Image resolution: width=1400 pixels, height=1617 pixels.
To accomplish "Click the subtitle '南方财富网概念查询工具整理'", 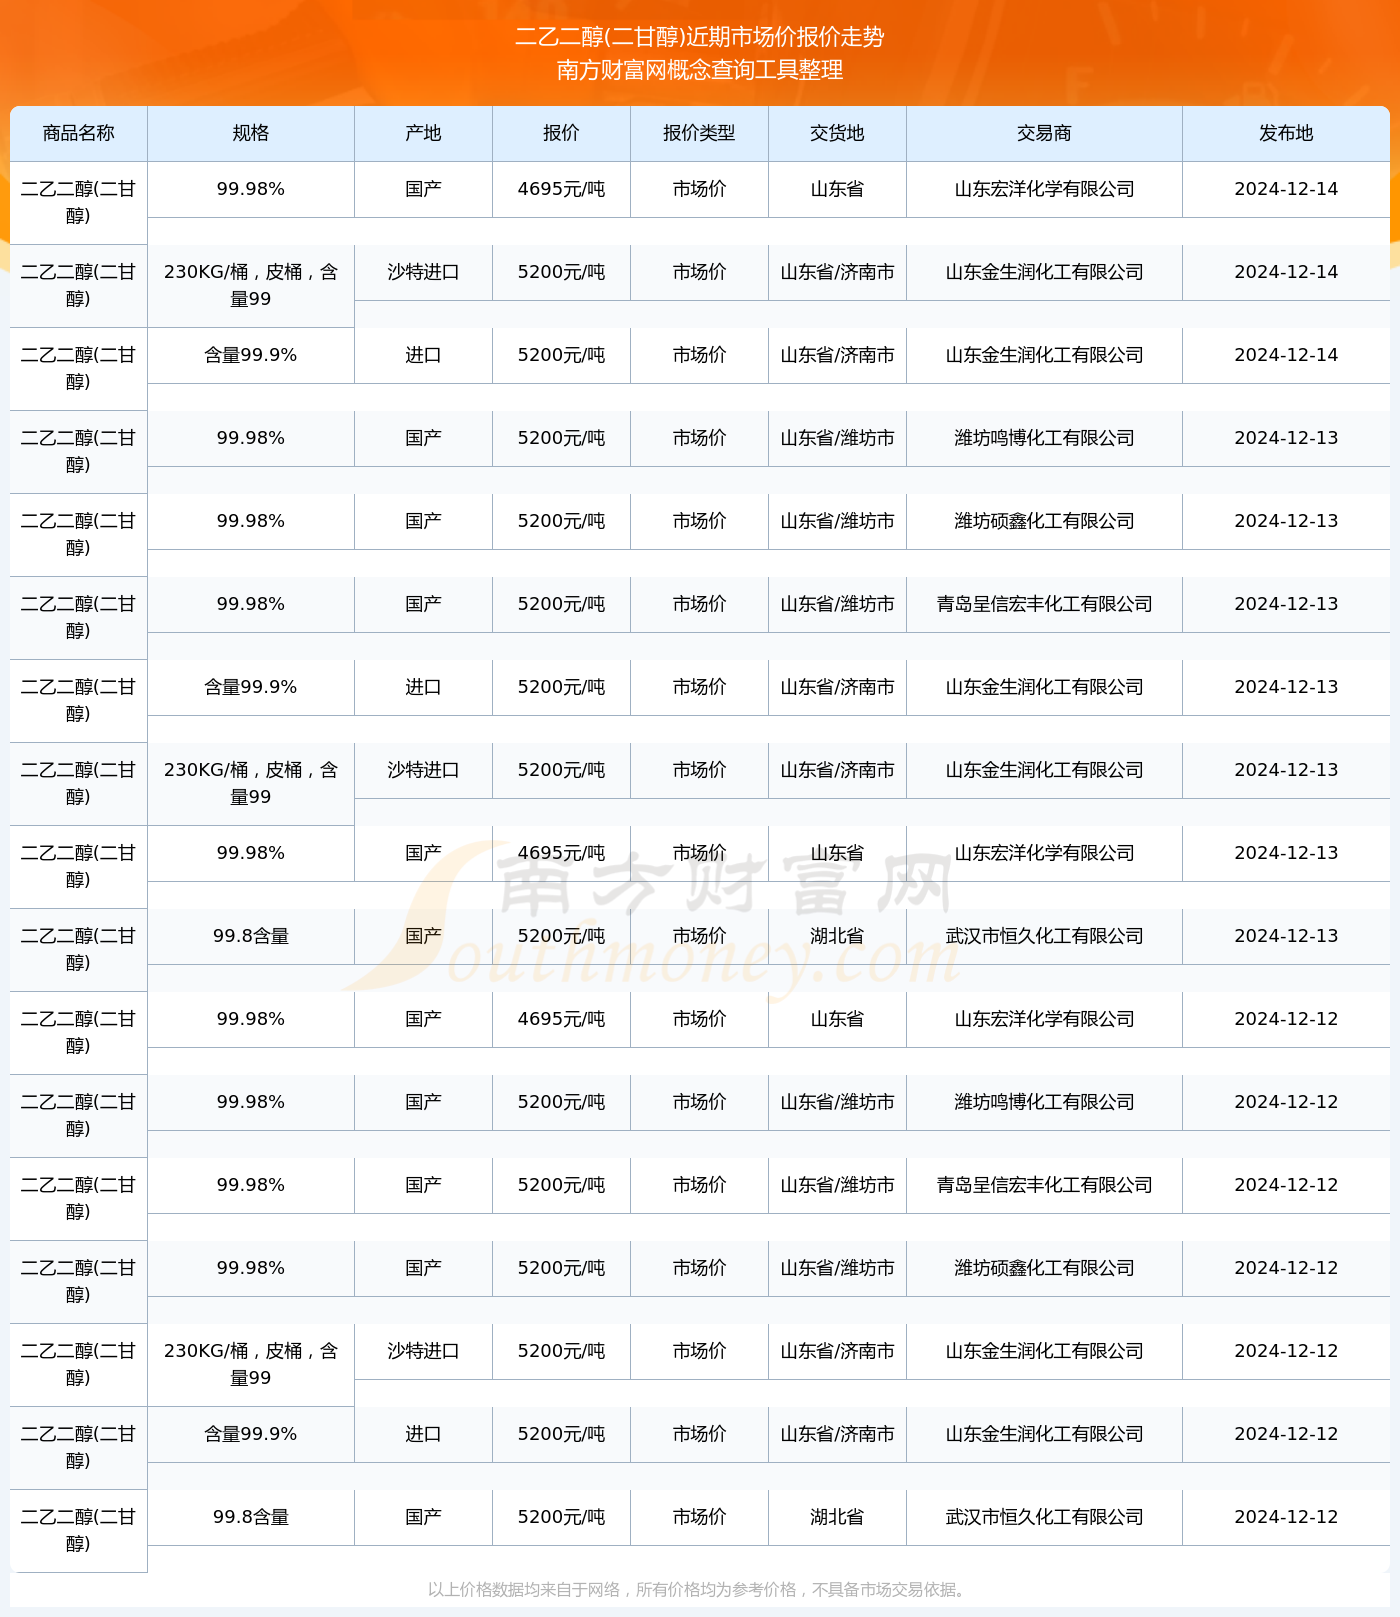I will (x=700, y=70).
